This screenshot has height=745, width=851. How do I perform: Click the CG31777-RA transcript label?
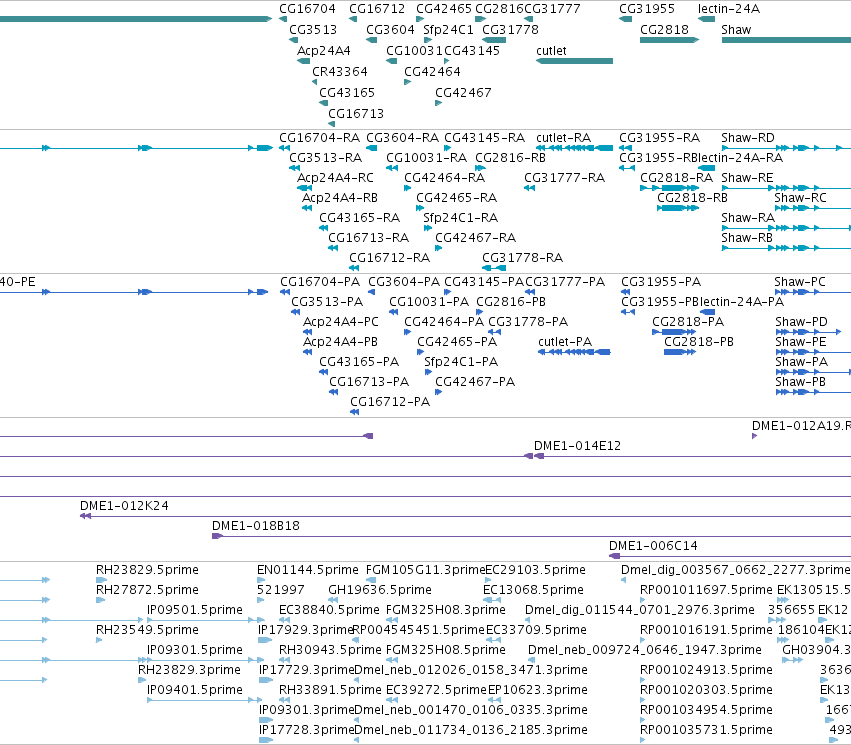coord(564,178)
